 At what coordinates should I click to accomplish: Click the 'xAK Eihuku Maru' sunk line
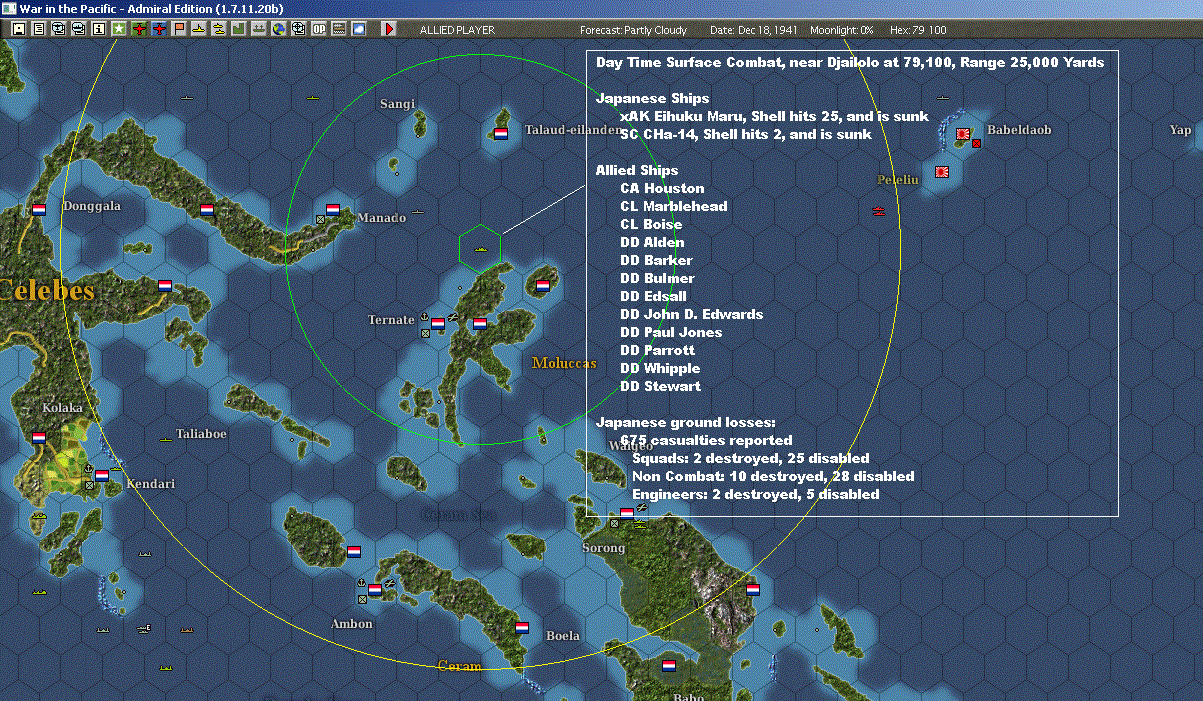pyautogui.click(x=774, y=116)
